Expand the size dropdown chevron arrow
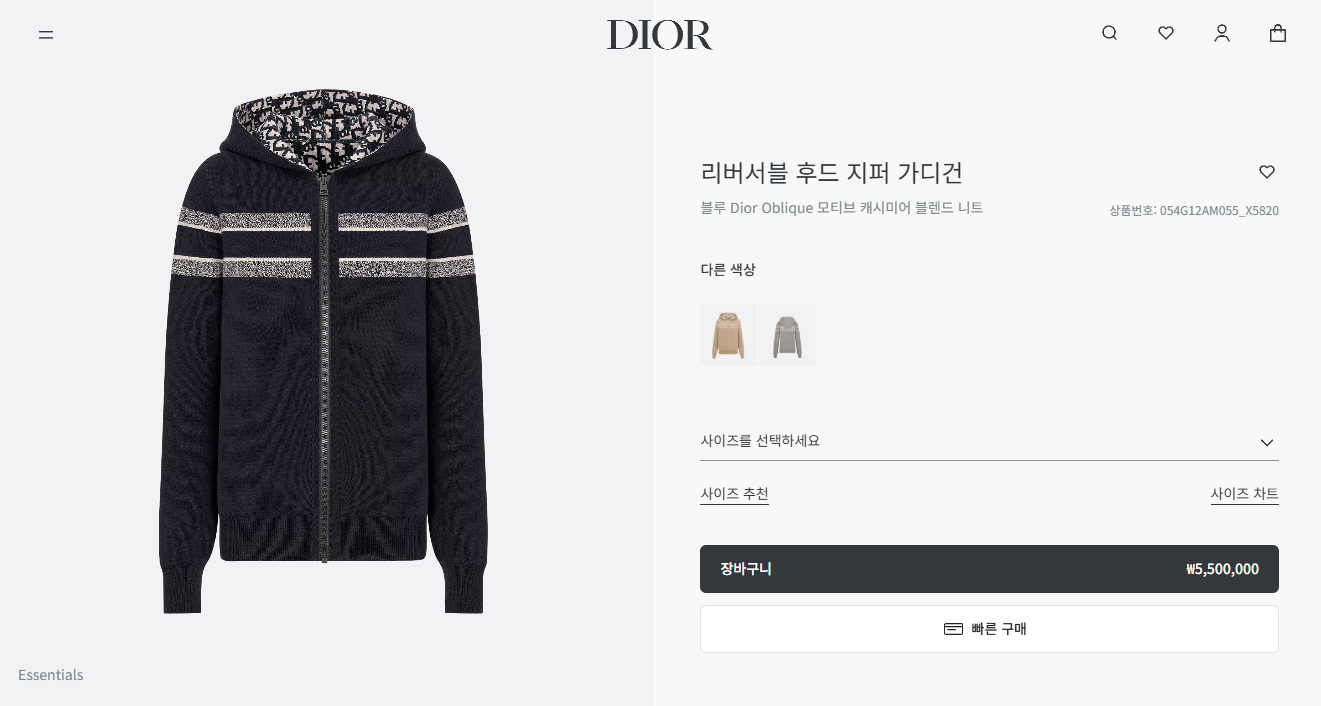Screen dimensions: 1321x706 [x=1267, y=442]
